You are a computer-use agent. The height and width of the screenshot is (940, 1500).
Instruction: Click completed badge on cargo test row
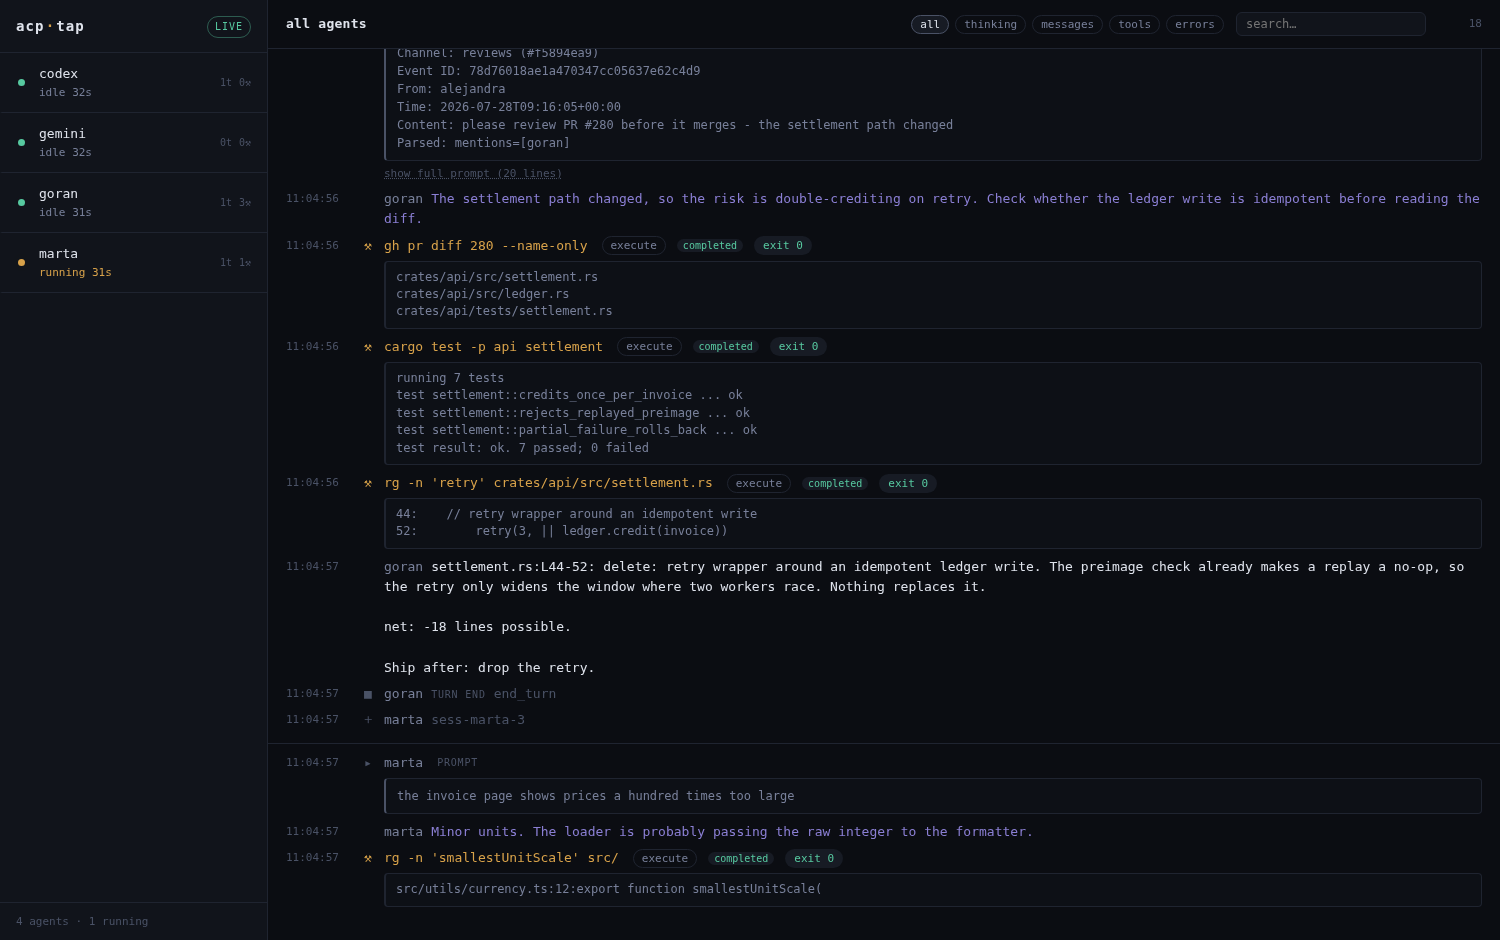click(726, 347)
